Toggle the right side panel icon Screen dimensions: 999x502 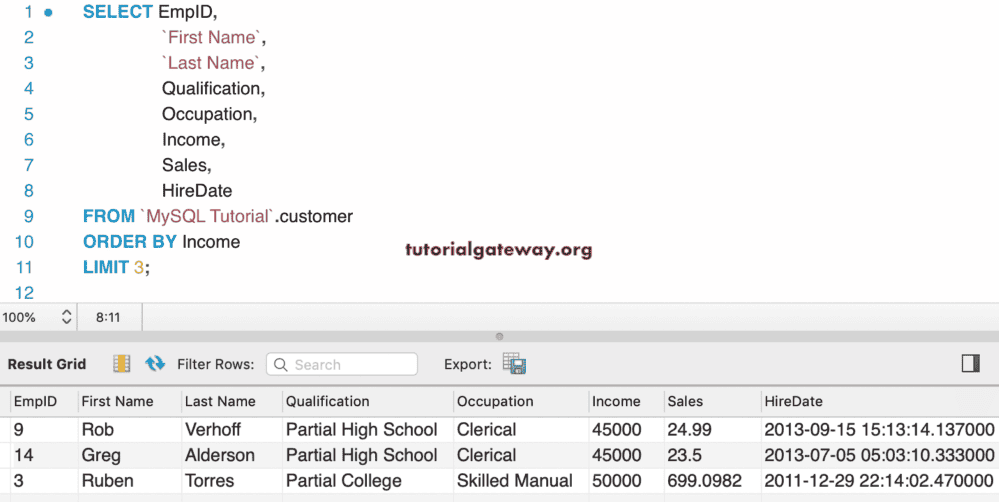tap(970, 364)
